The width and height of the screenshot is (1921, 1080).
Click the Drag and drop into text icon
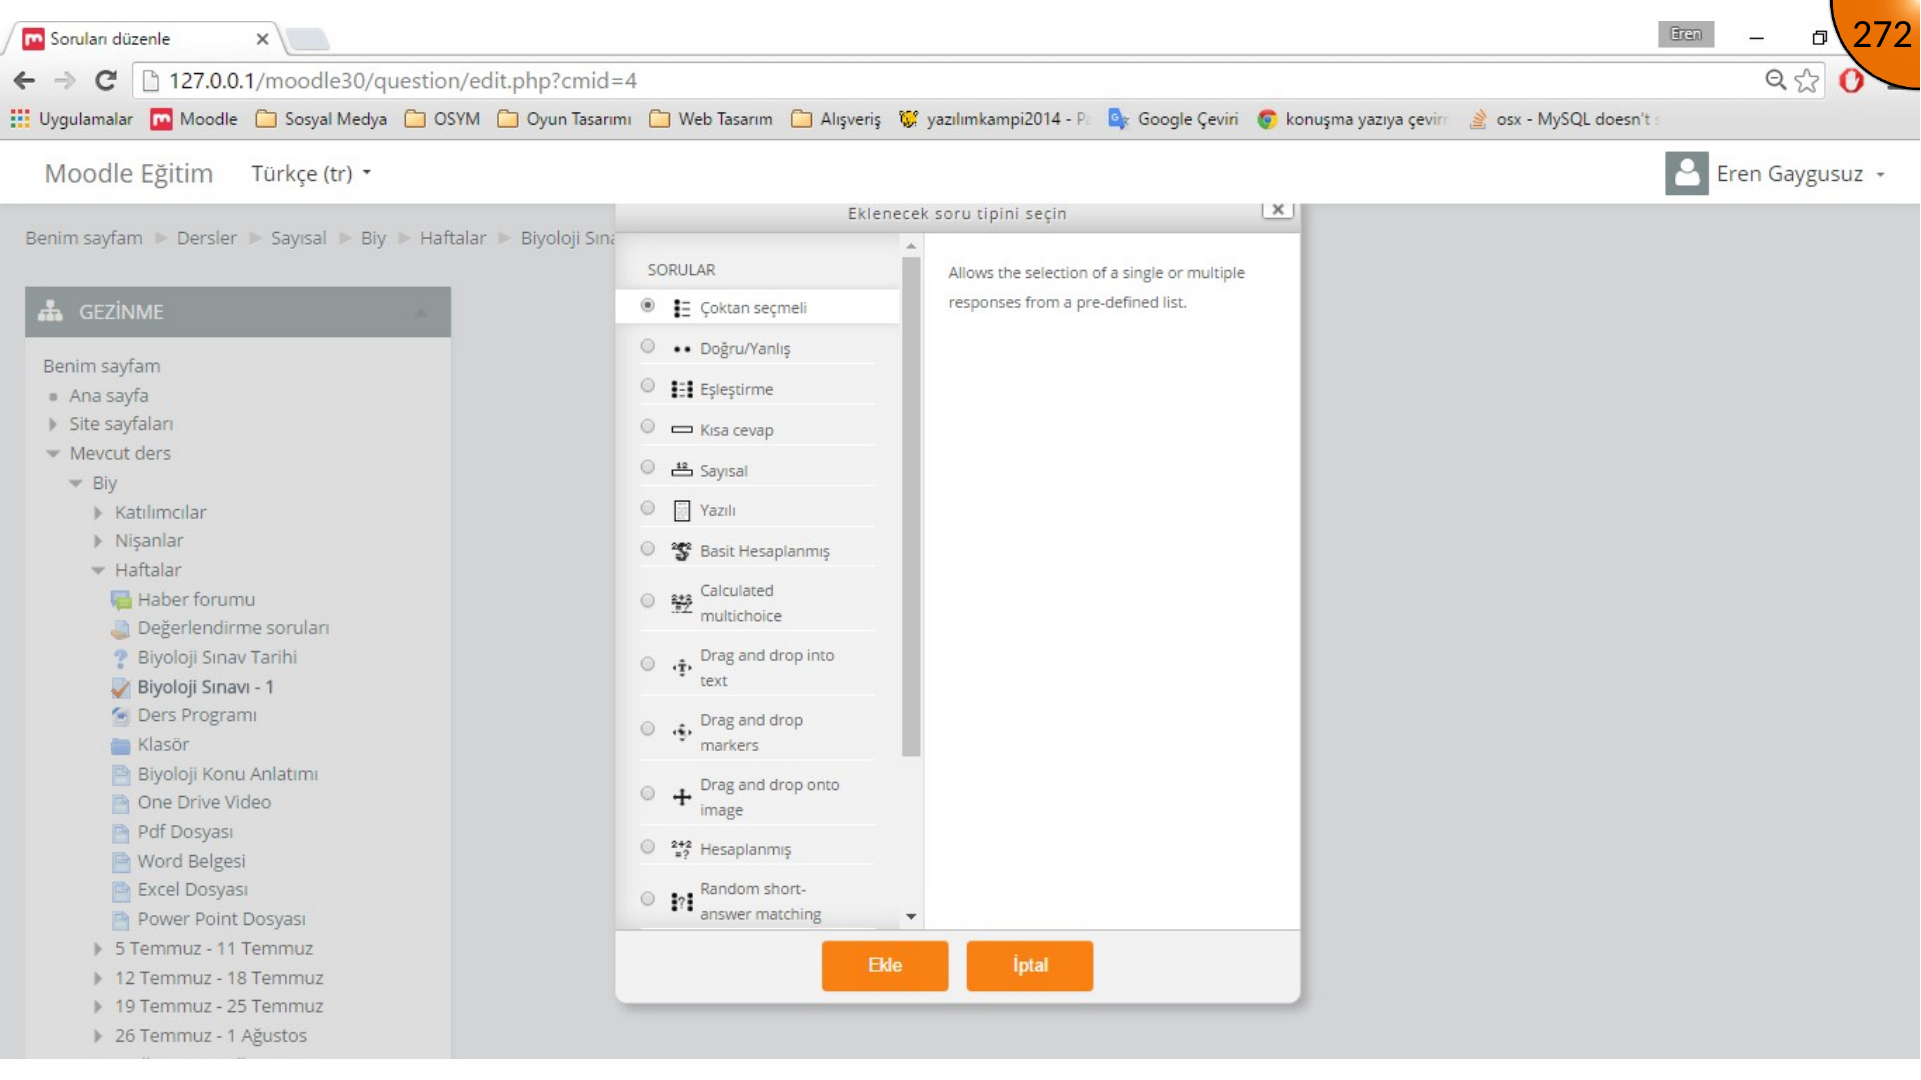tap(682, 668)
